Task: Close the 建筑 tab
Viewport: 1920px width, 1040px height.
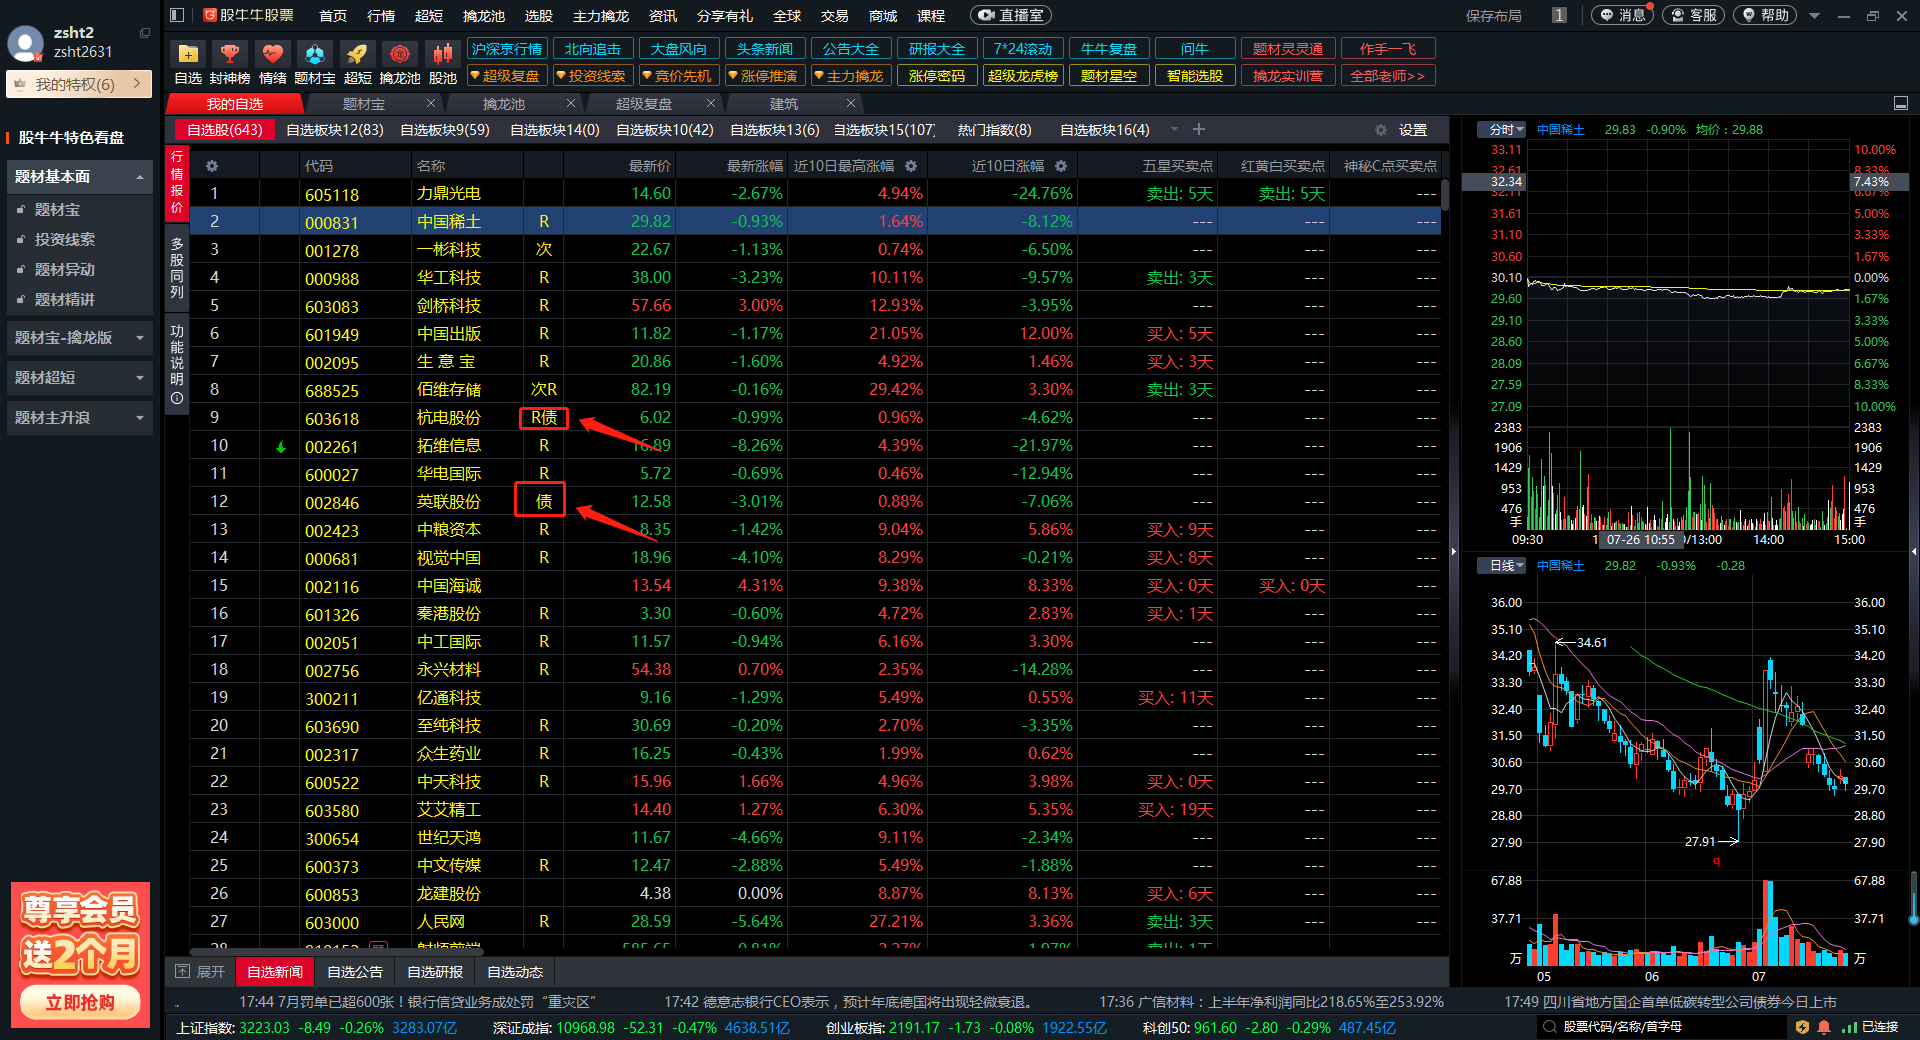Action: click(x=851, y=103)
